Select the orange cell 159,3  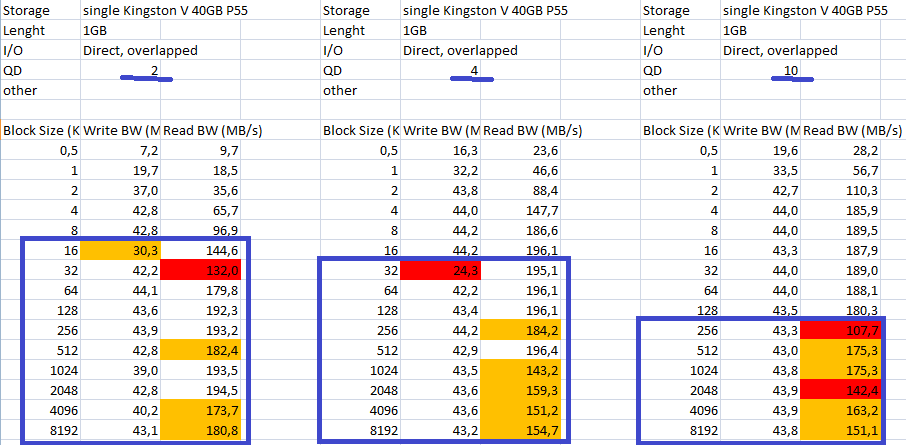coord(521,391)
